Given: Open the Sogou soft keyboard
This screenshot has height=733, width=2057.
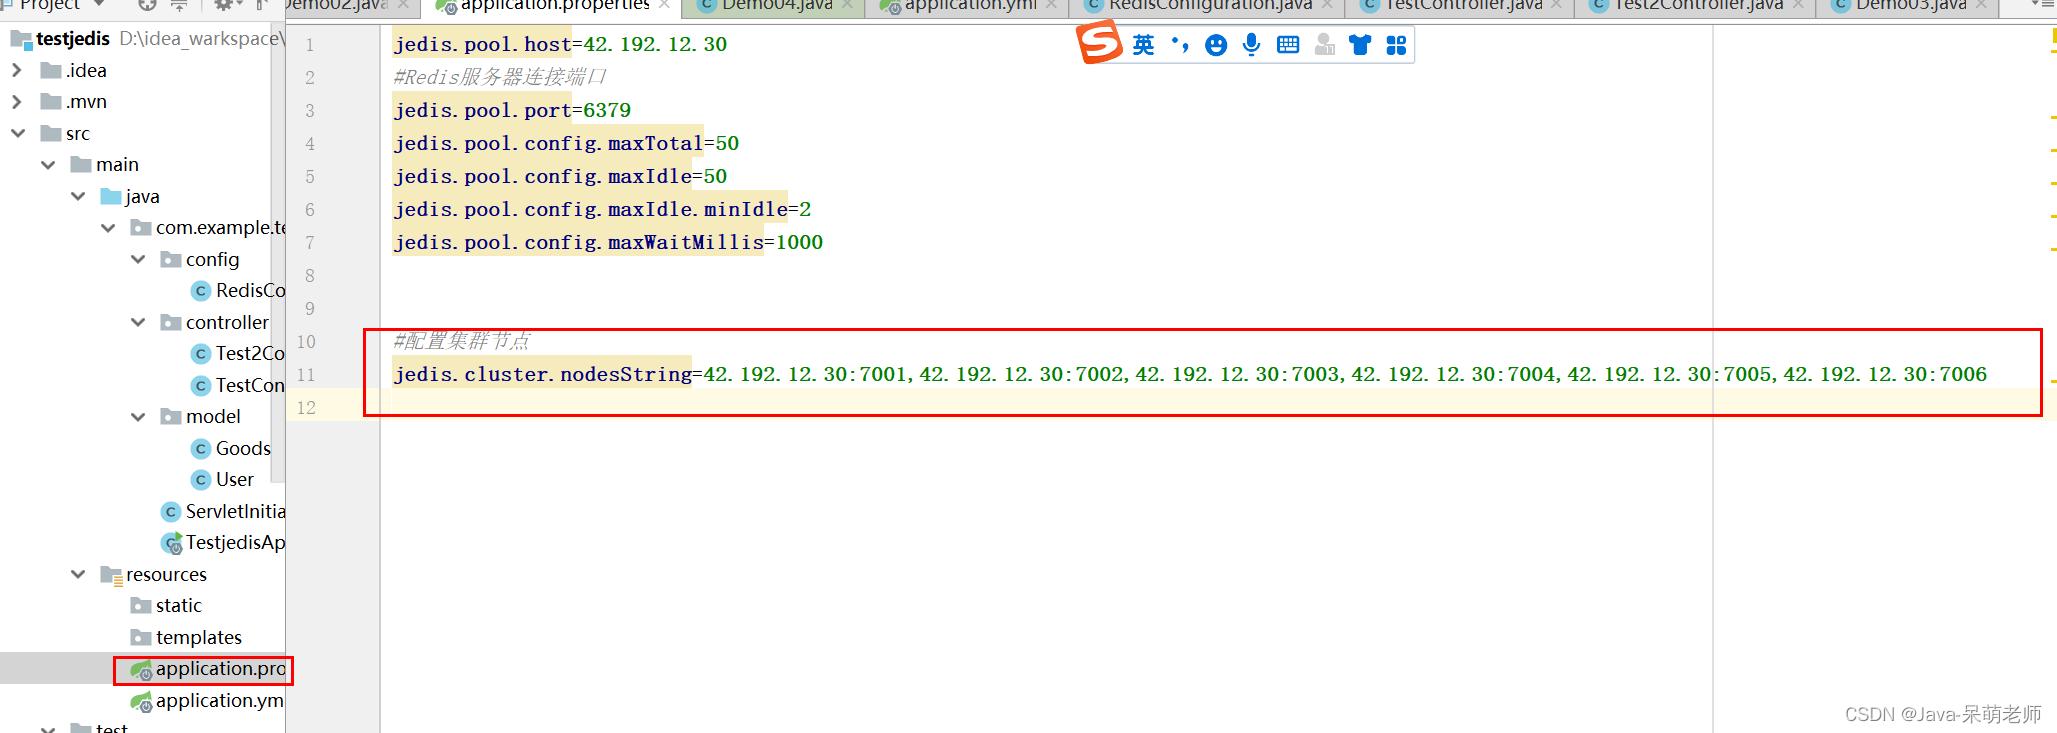Looking at the screenshot, I should tap(1288, 45).
